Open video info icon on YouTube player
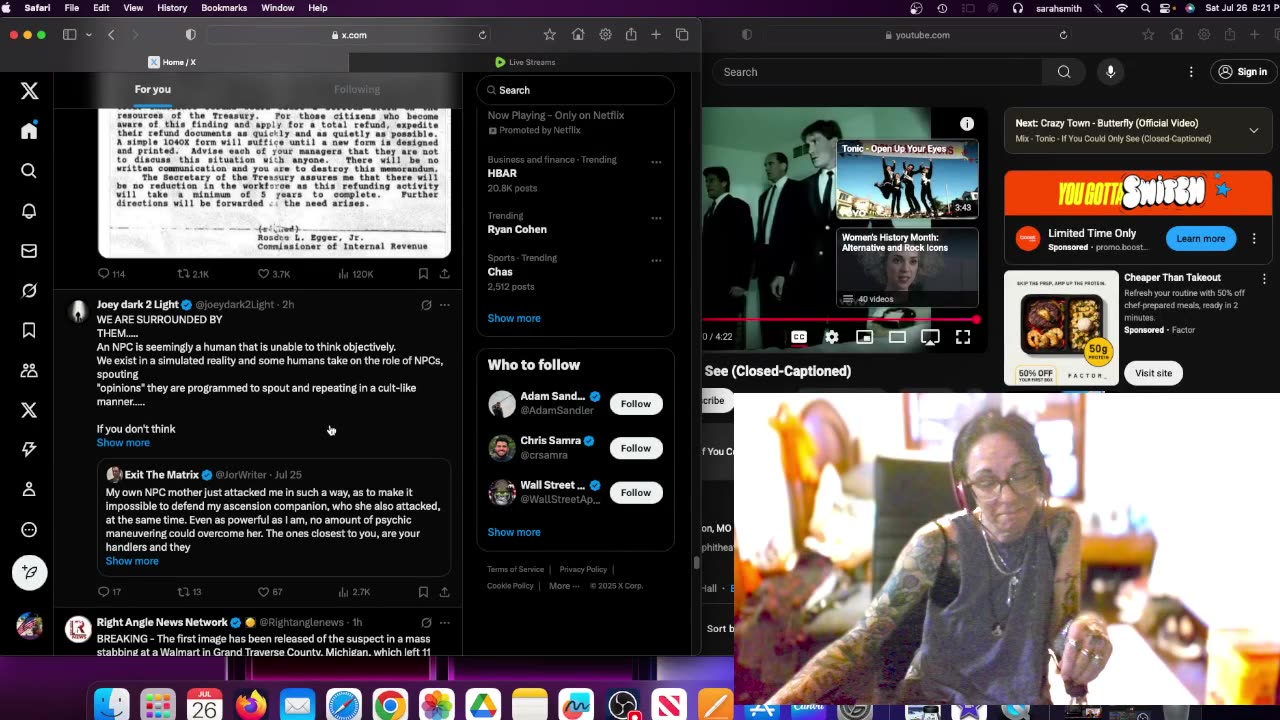This screenshot has width=1280, height=720. point(967,124)
